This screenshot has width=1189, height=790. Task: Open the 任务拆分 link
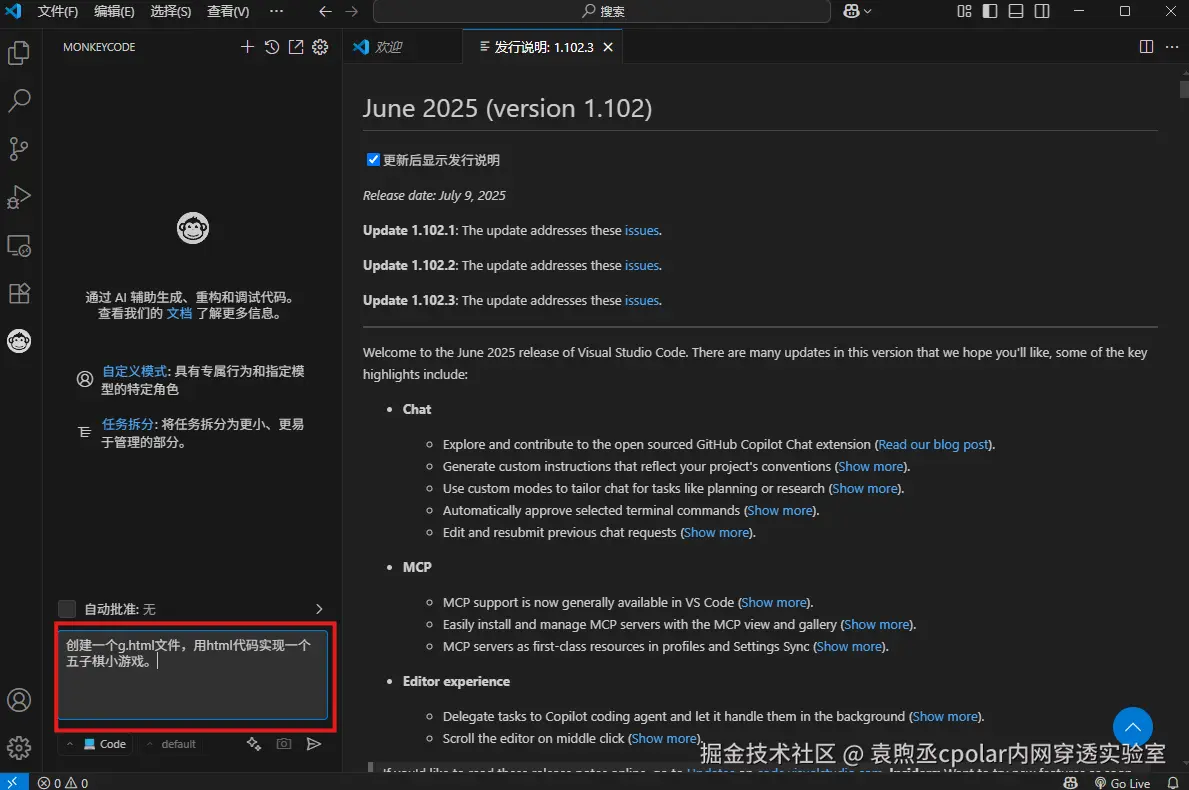pyautogui.click(x=127, y=424)
